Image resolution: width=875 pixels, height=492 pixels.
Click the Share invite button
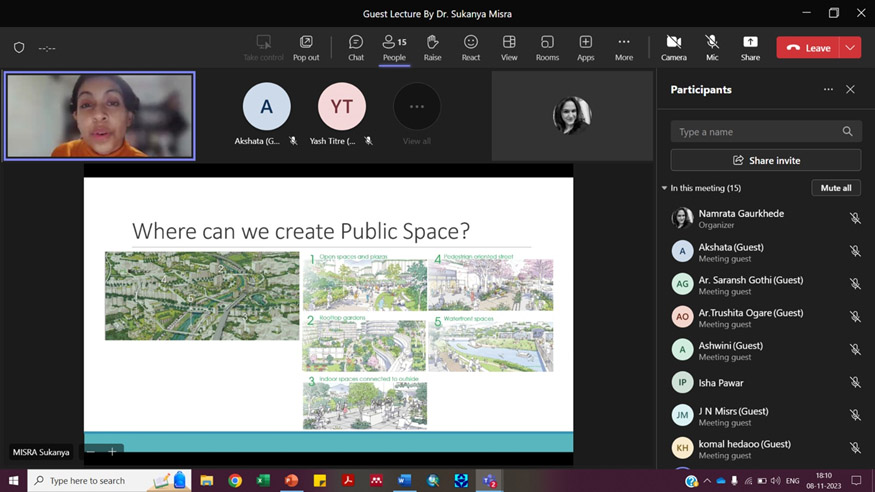click(x=765, y=160)
